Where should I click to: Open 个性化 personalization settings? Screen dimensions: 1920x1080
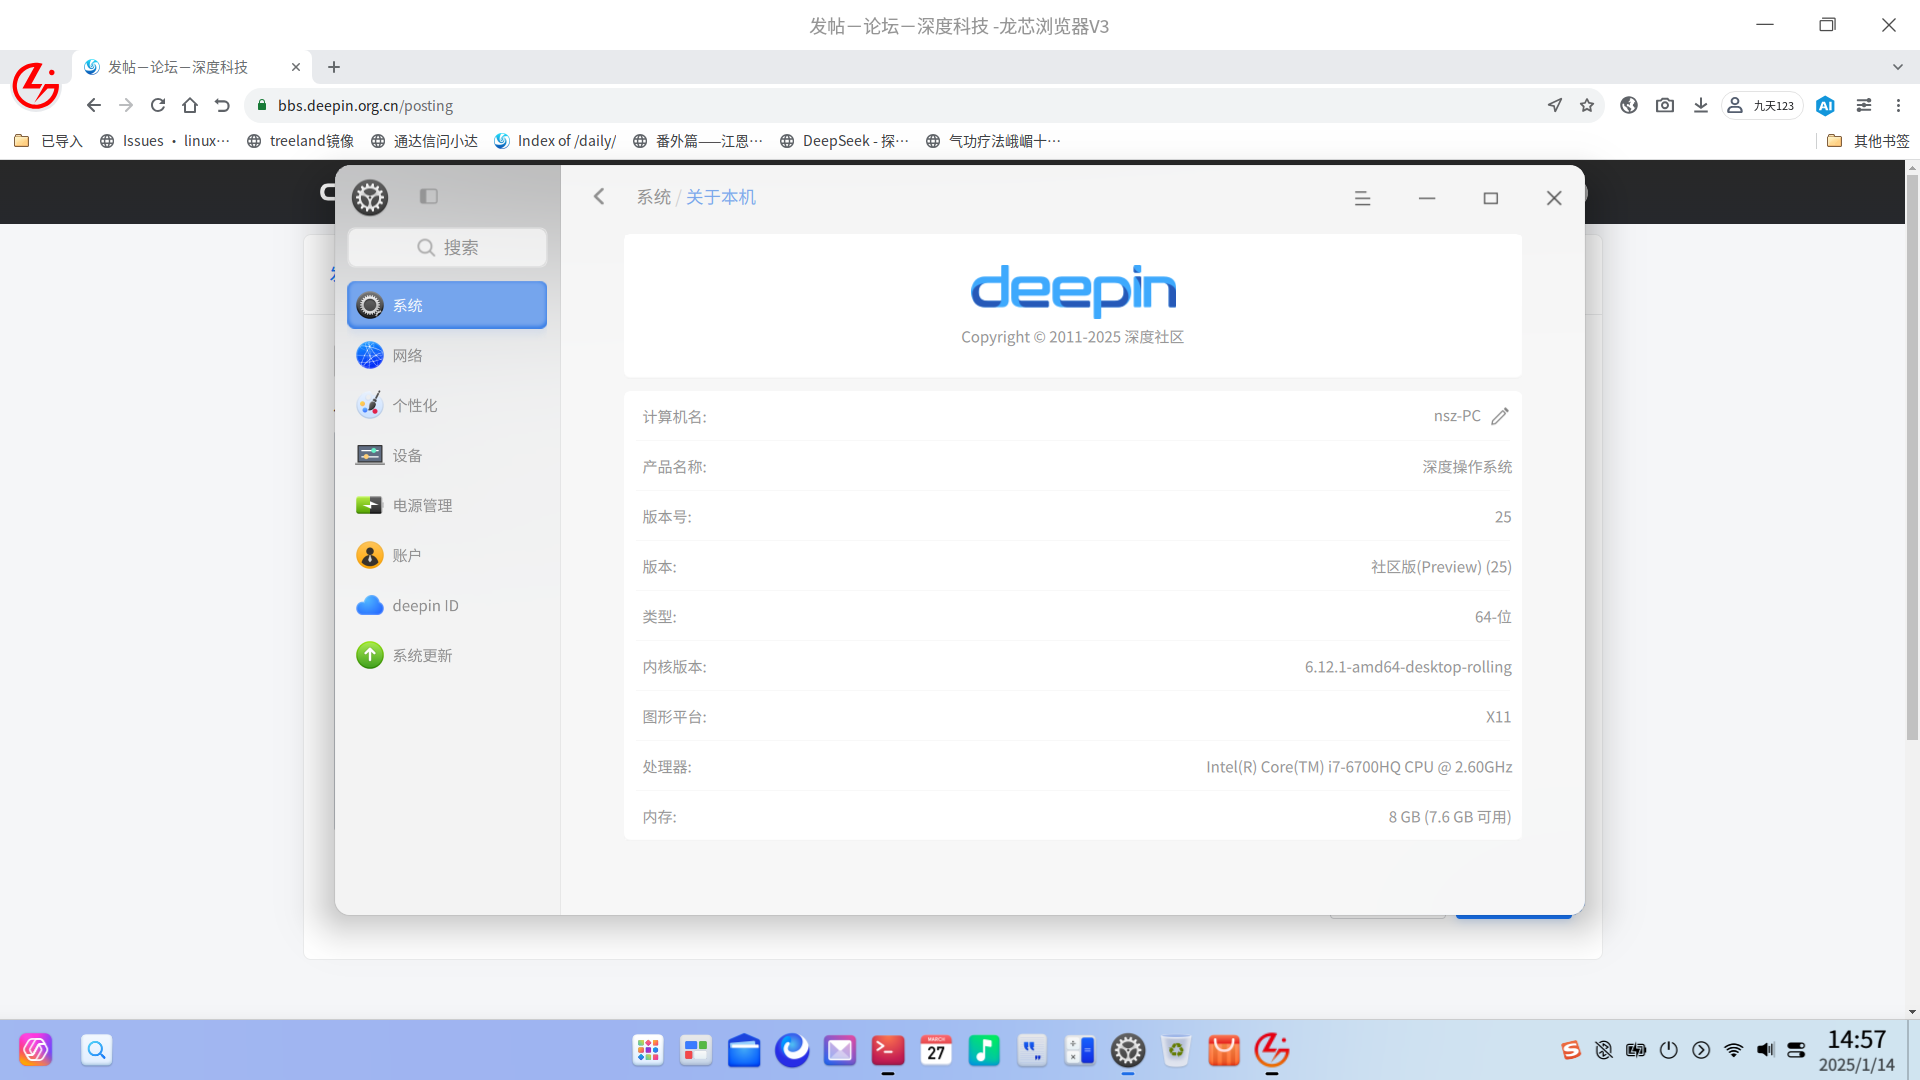(447, 405)
